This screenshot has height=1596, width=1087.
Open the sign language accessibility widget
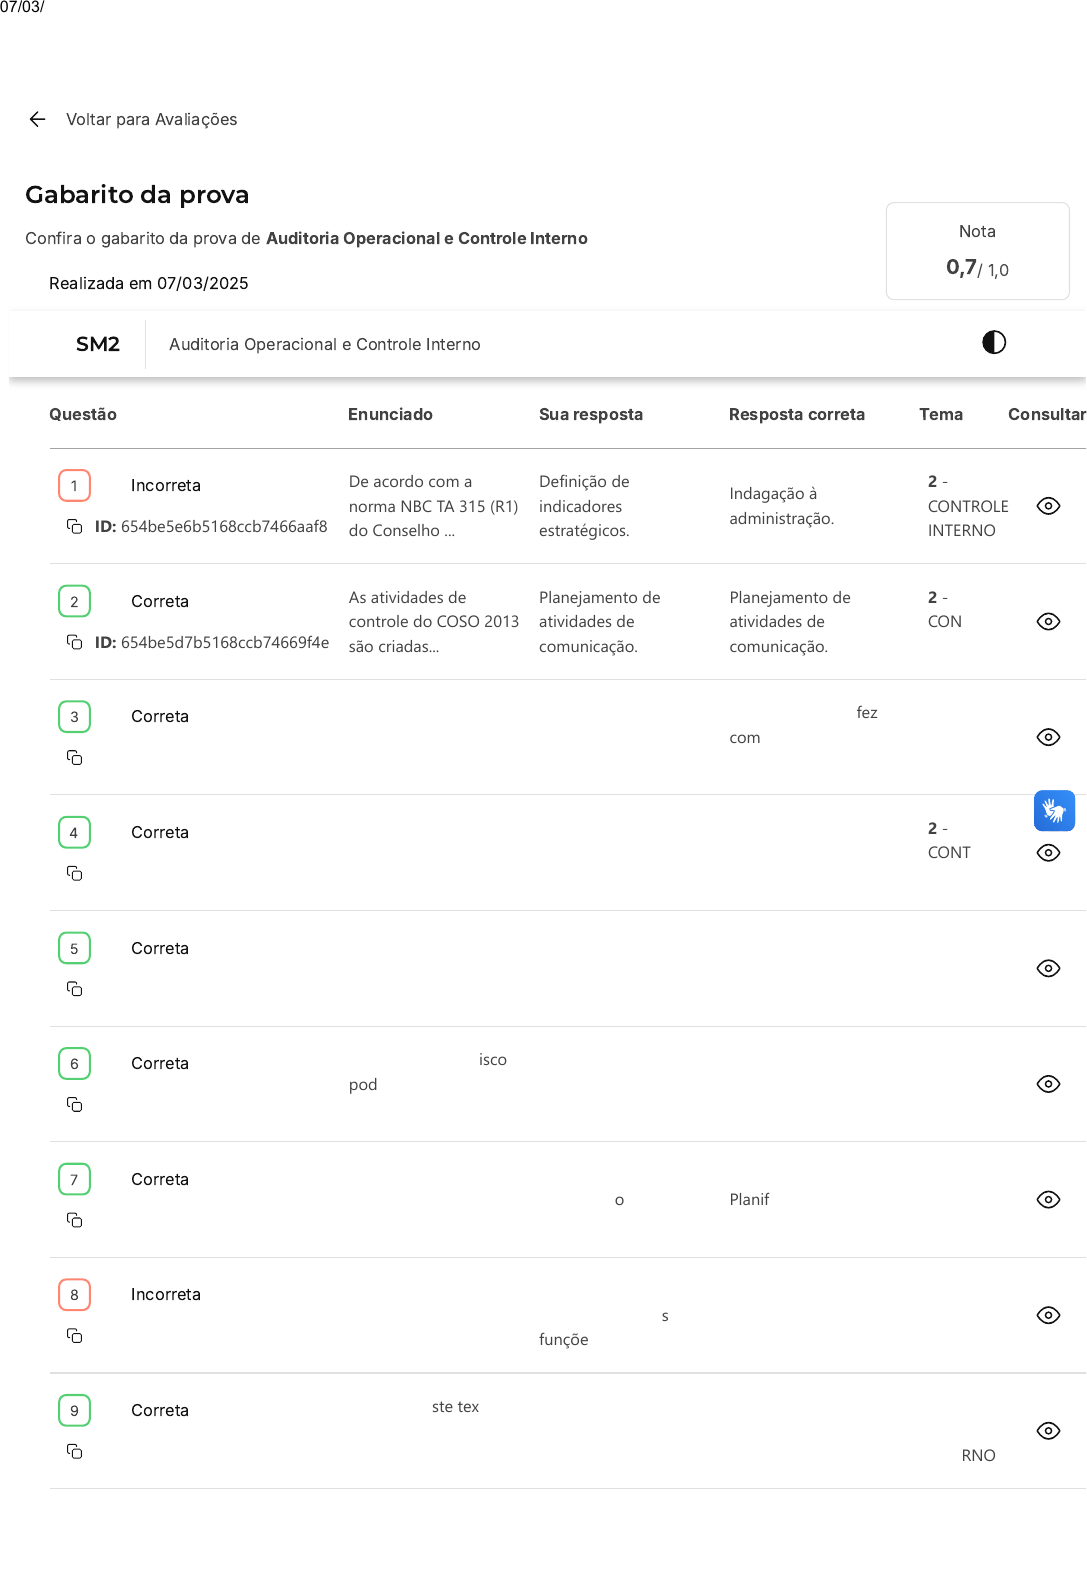click(1054, 811)
